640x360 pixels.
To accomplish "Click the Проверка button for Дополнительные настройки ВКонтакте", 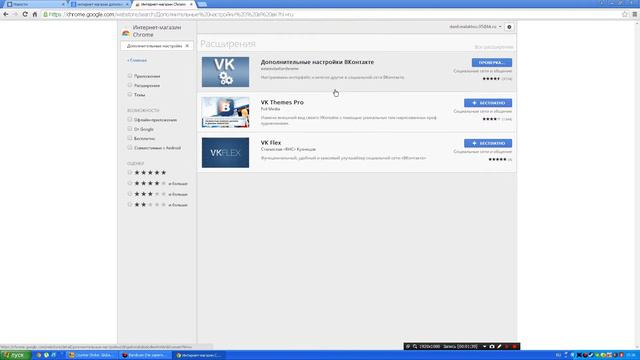I will tap(492, 62).
